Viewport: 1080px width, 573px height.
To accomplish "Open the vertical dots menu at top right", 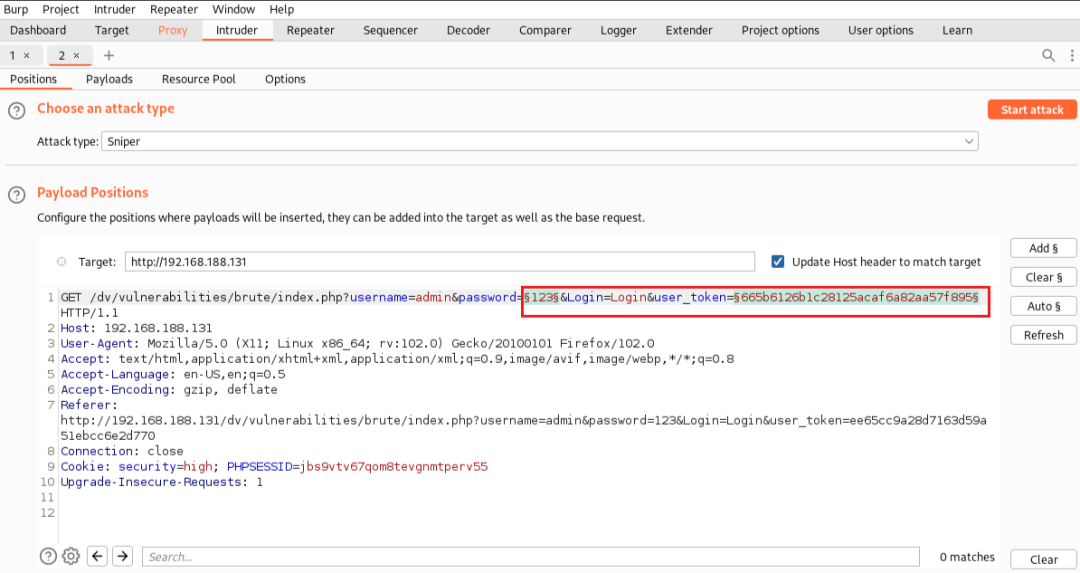I will coord(1072,56).
